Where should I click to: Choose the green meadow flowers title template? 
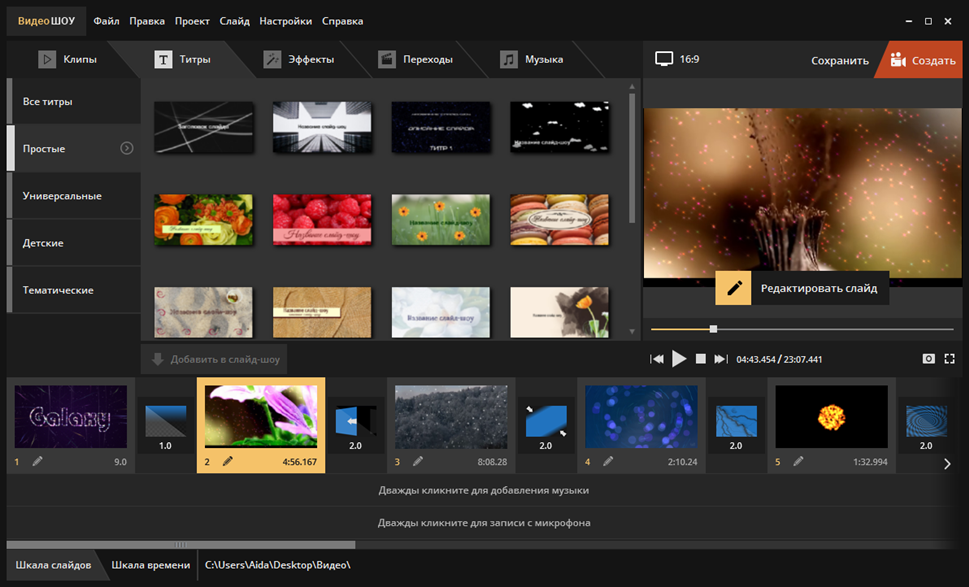coord(441,220)
